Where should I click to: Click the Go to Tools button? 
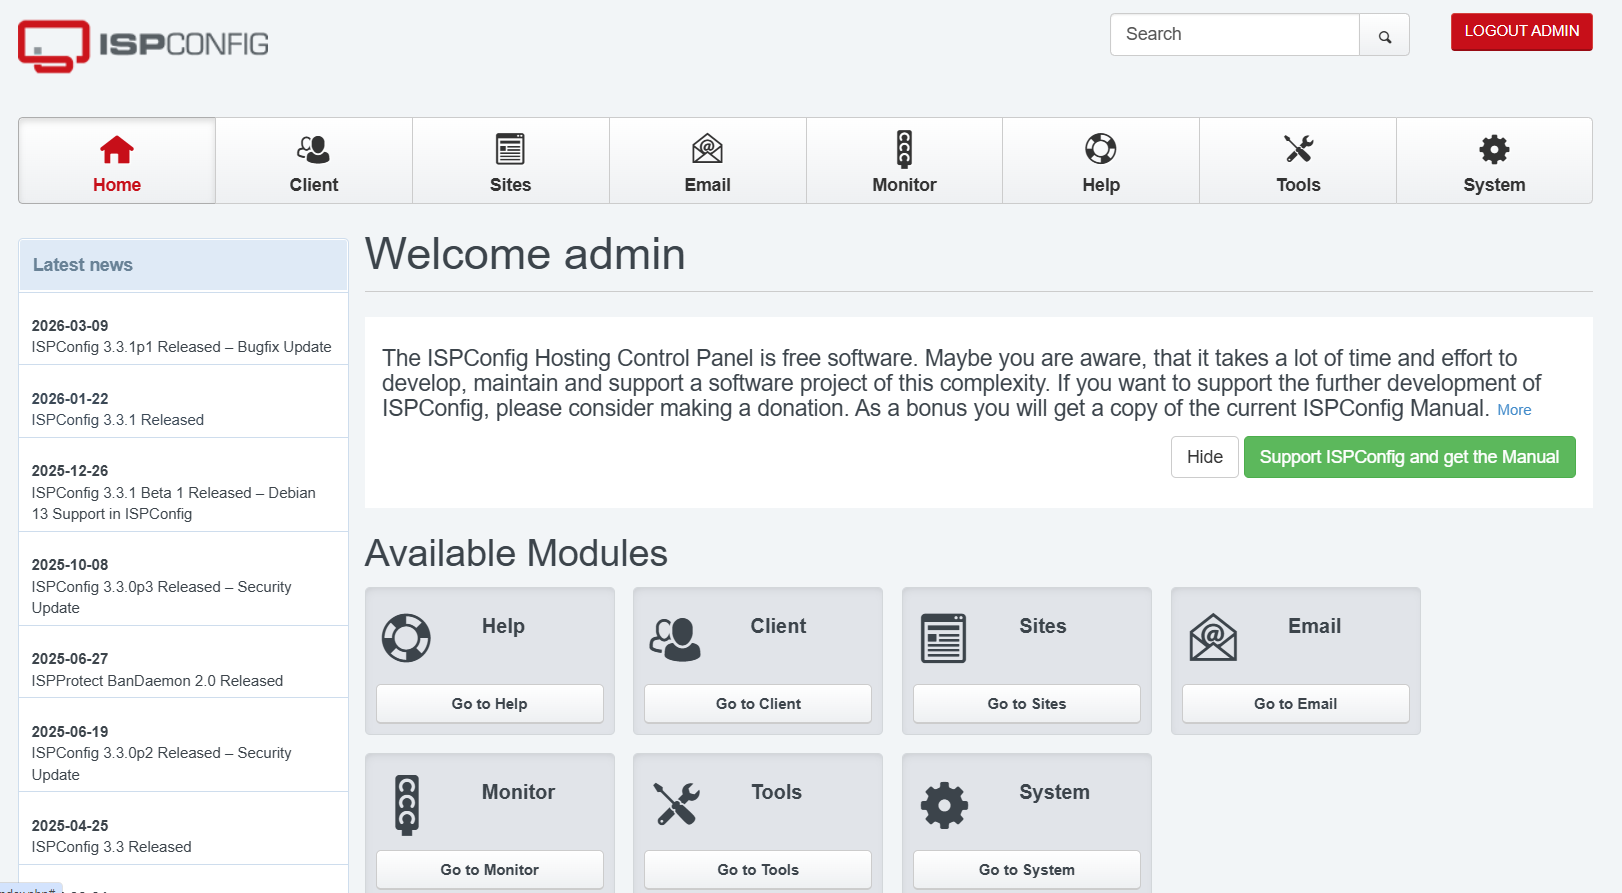point(758,870)
